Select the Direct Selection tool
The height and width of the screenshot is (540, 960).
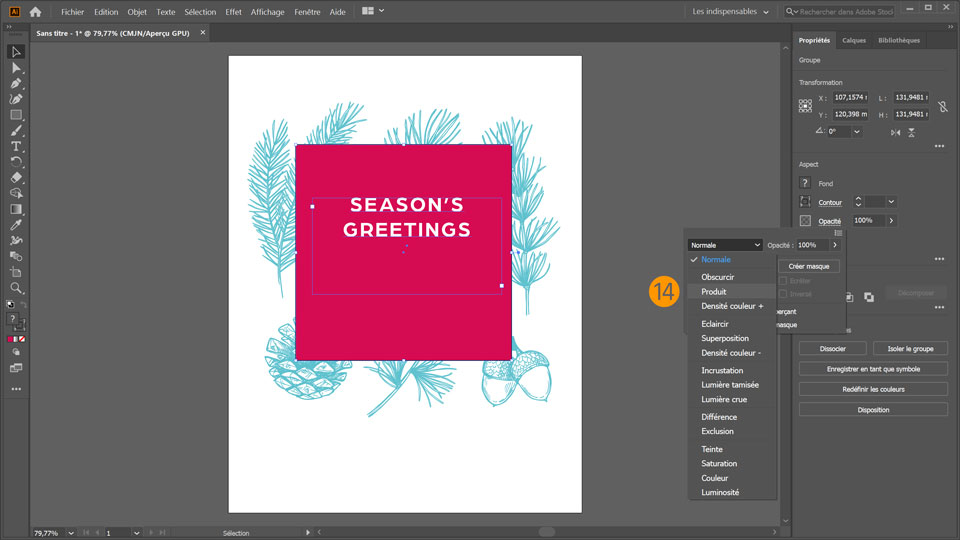coord(16,68)
